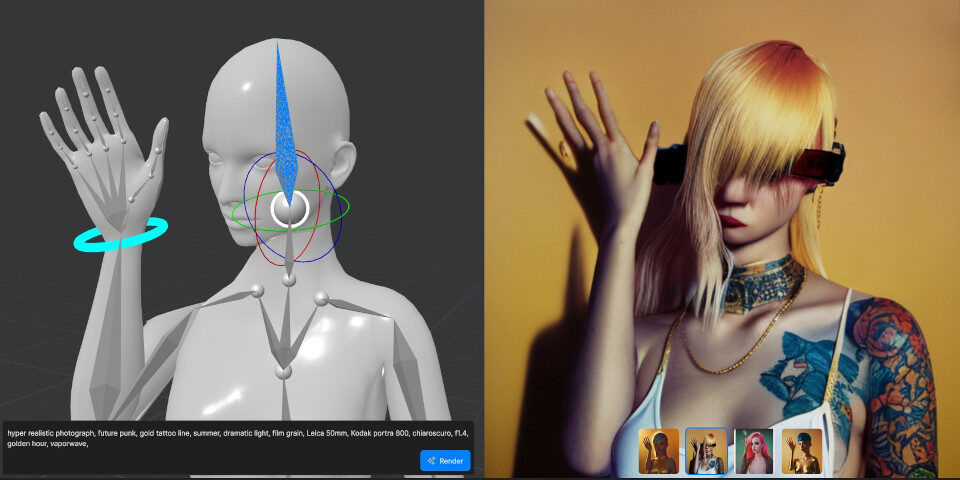Click the red rotation ring of the gizmo
The width and height of the screenshot is (960, 480).
262,225
